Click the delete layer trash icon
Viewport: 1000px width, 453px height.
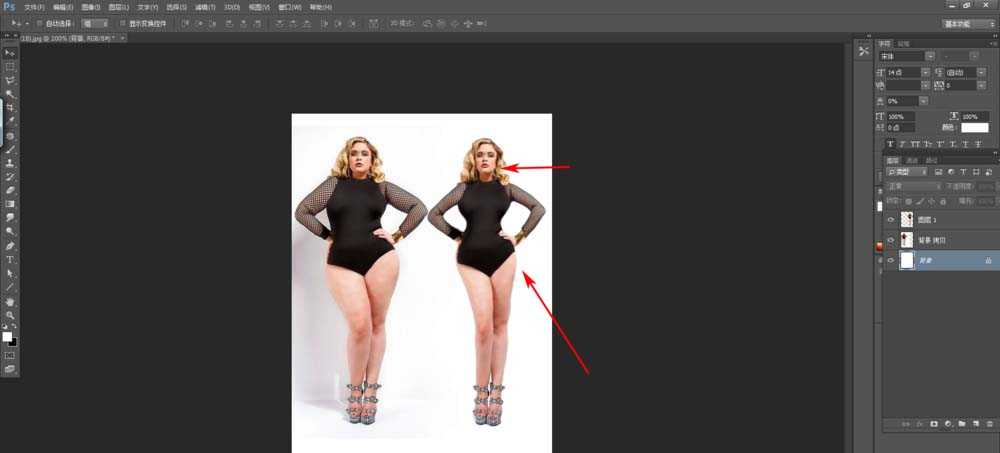click(989, 425)
